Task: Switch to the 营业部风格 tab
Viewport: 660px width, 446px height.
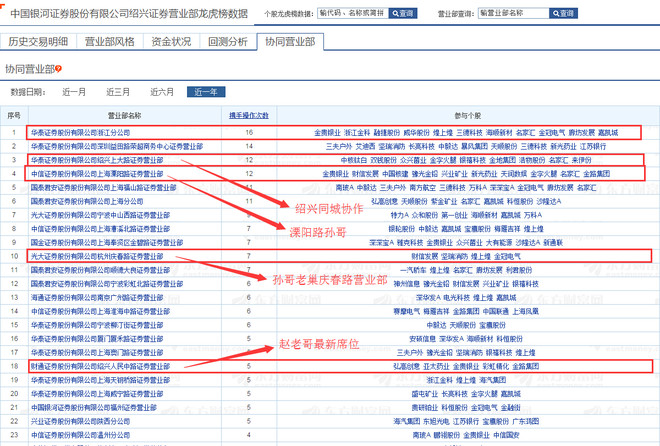Action: point(110,42)
